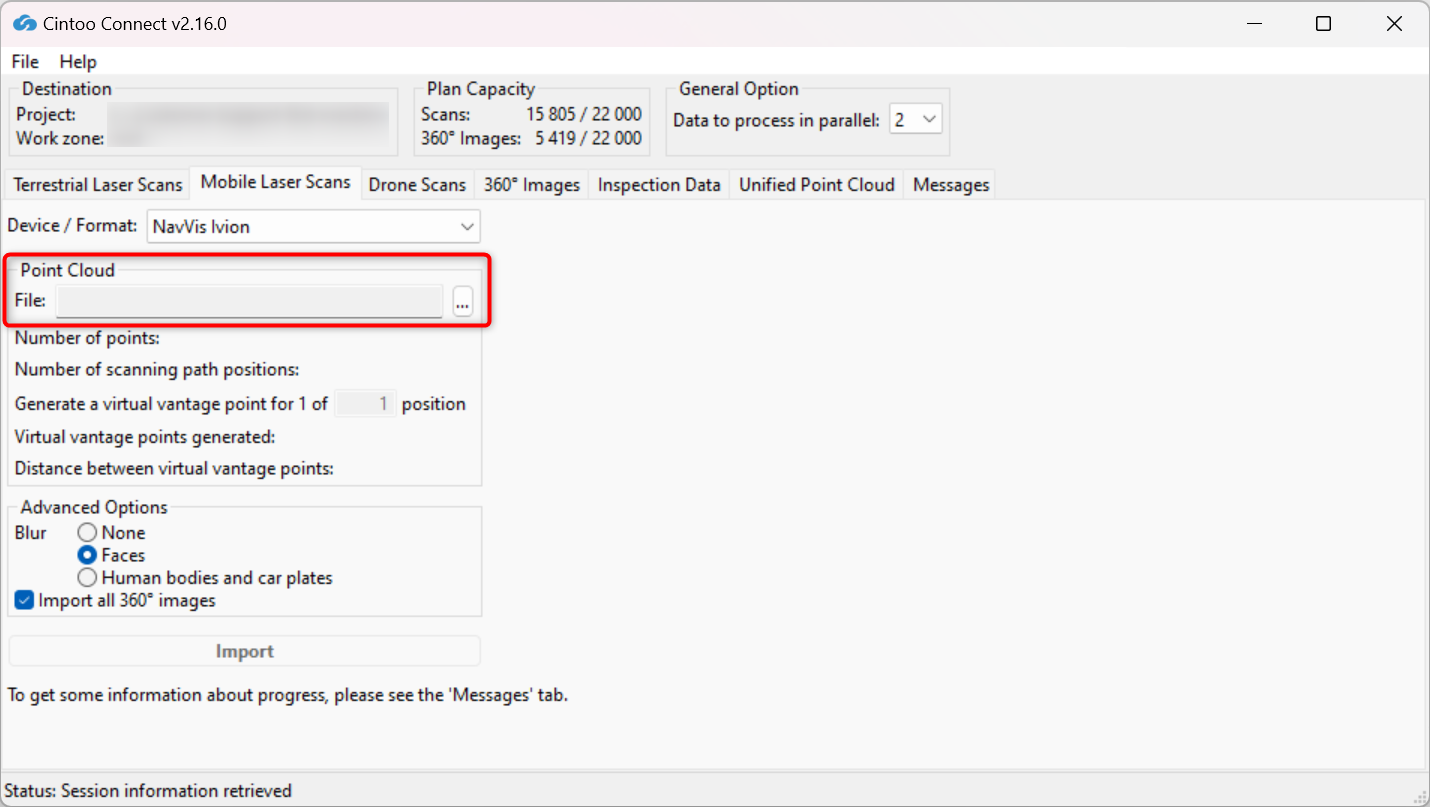Click the Project label in Destination

(x=46, y=114)
